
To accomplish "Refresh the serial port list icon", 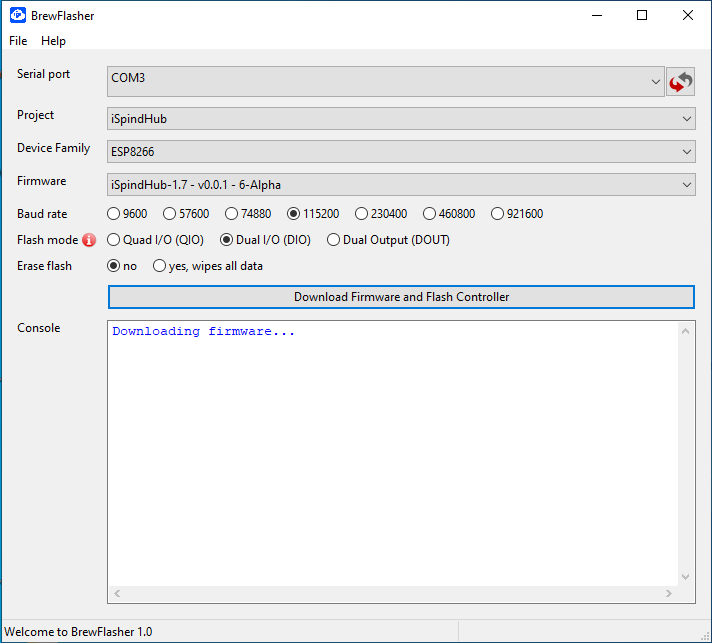I will [680, 82].
